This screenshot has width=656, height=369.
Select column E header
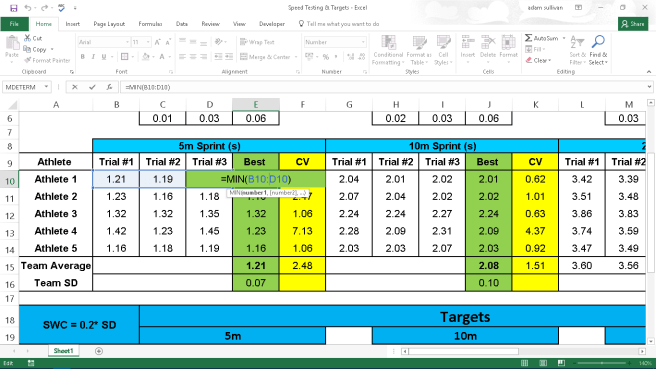pyautogui.click(x=256, y=105)
